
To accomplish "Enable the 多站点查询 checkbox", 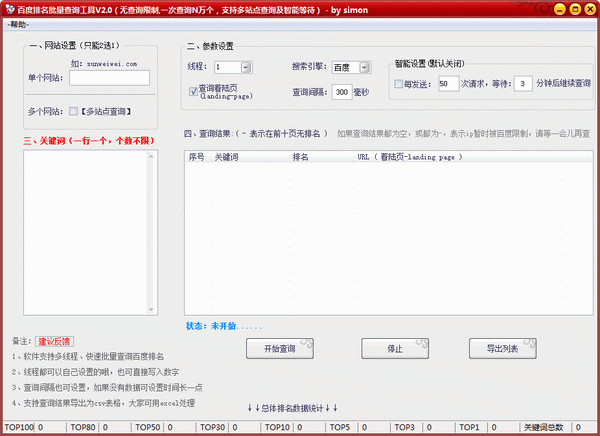I will 73,111.
